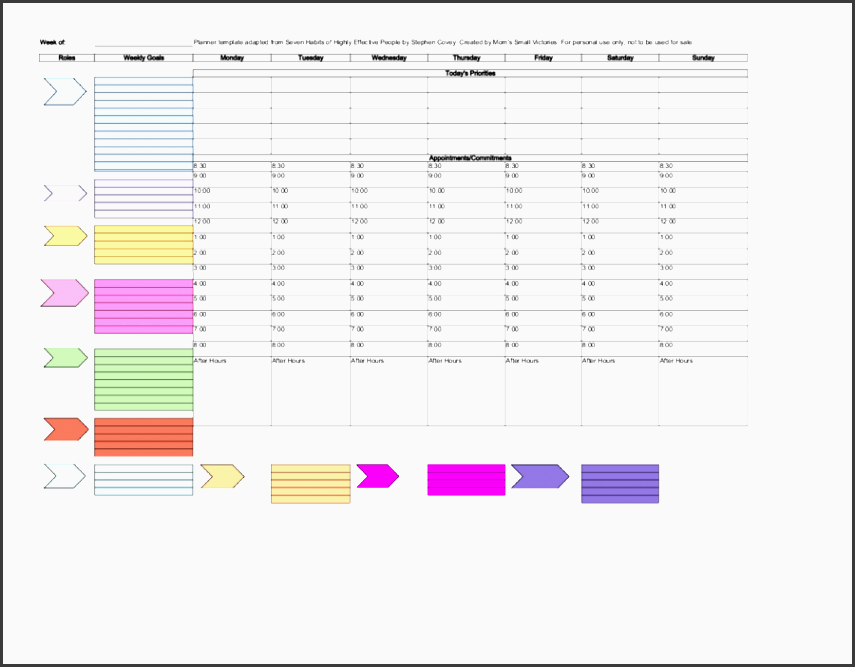855x667 pixels.
Task: Click the Tuesday column header
Action: tap(311, 58)
